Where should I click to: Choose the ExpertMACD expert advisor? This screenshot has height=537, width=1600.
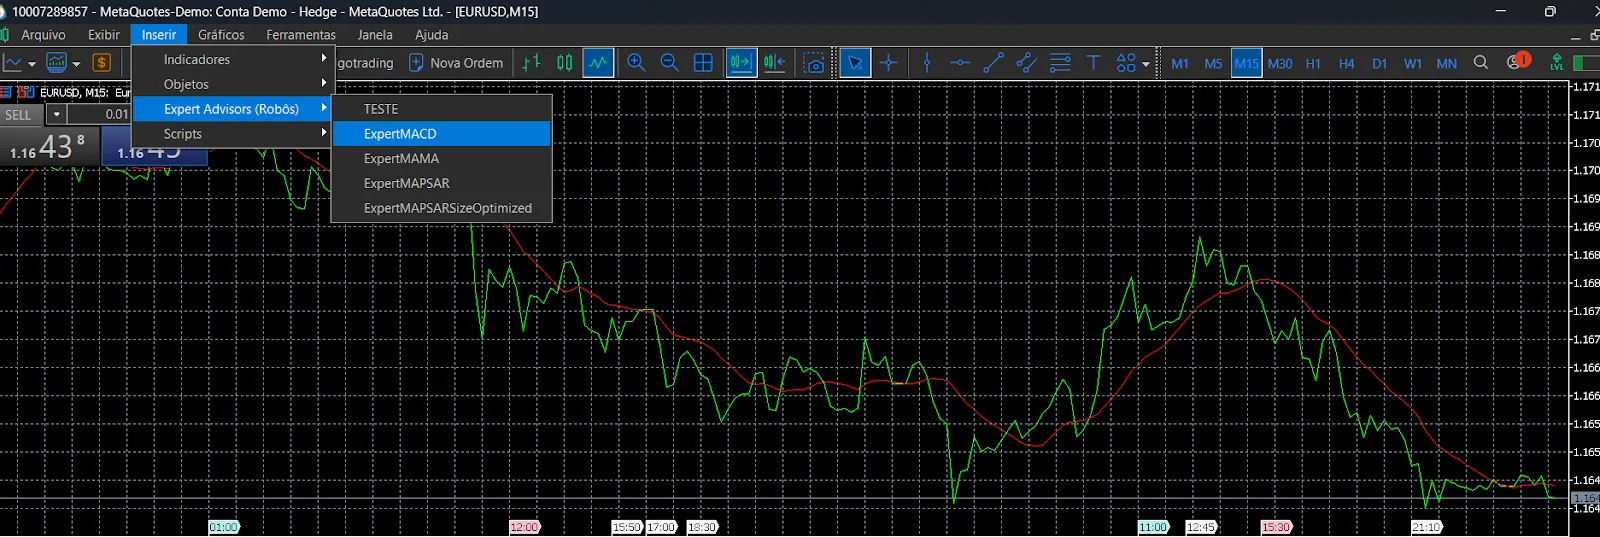[442, 134]
